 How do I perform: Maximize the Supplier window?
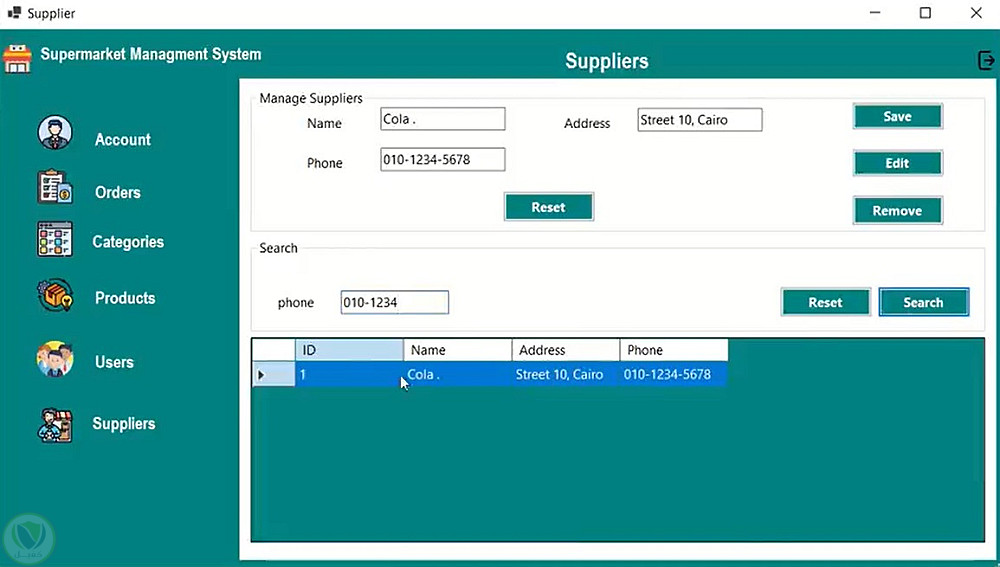[925, 13]
